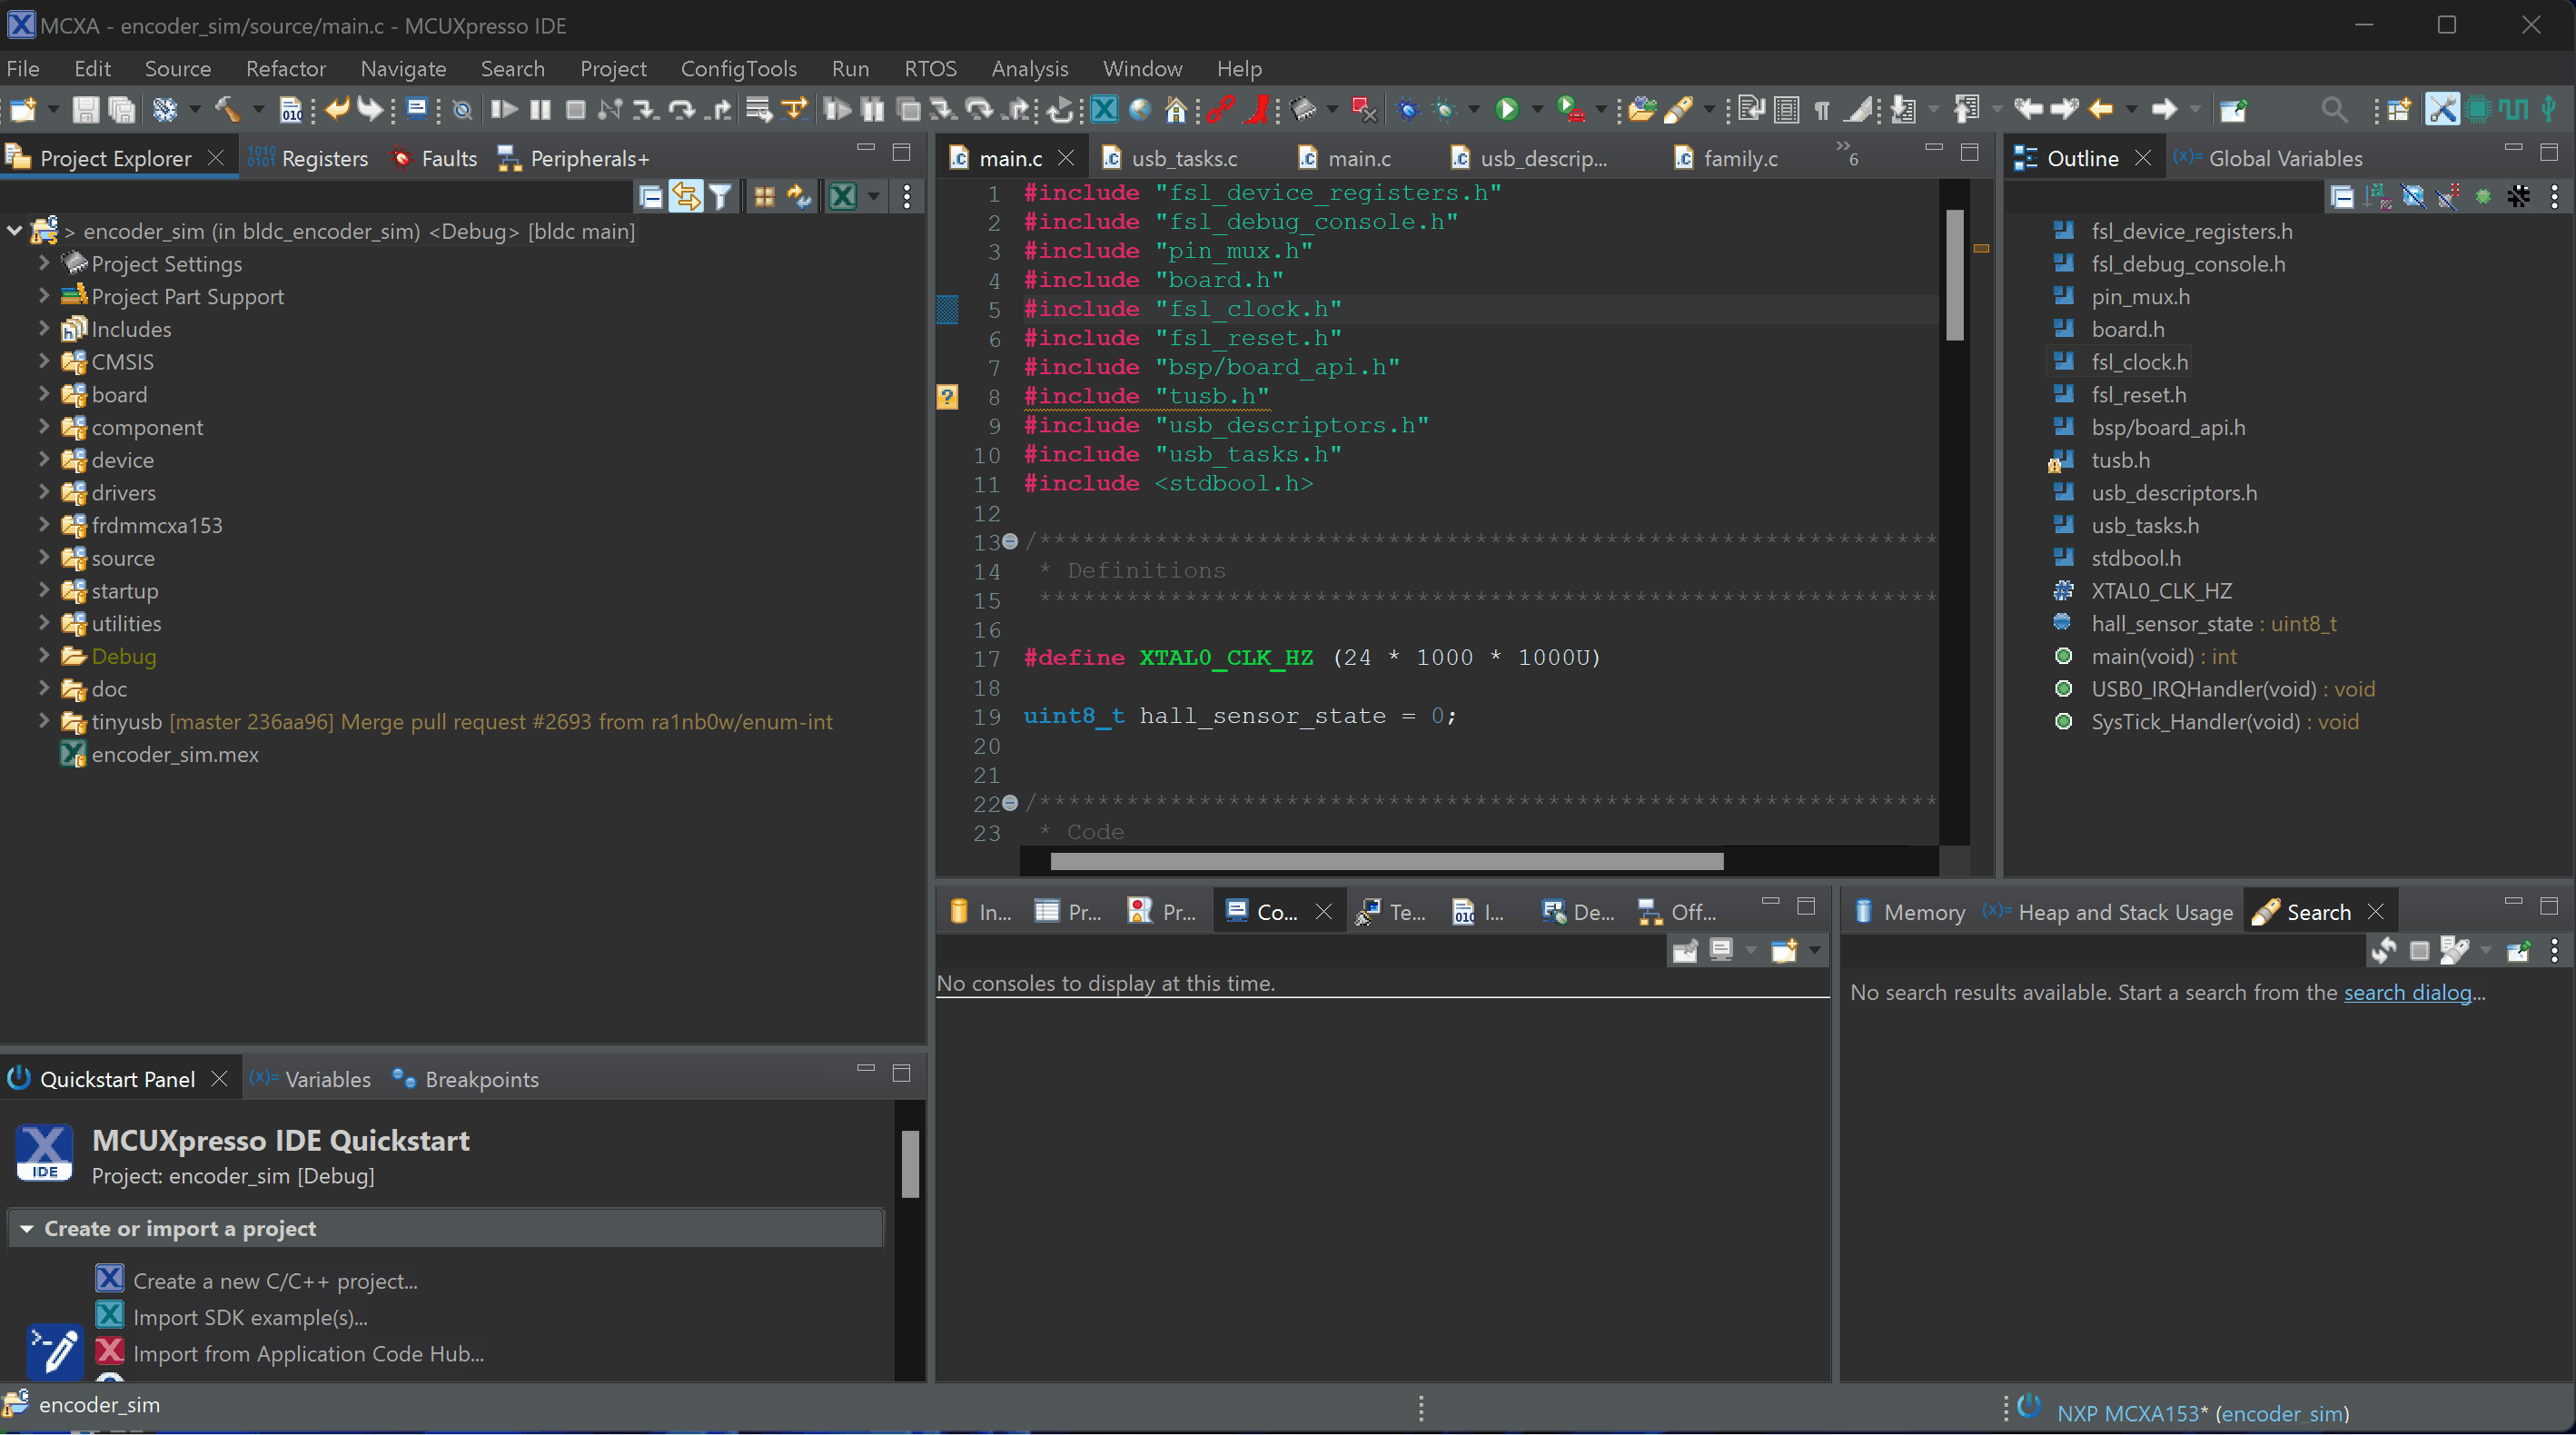Click the green Run play button
This screenshot has width=2576, height=1435.
click(x=1506, y=109)
